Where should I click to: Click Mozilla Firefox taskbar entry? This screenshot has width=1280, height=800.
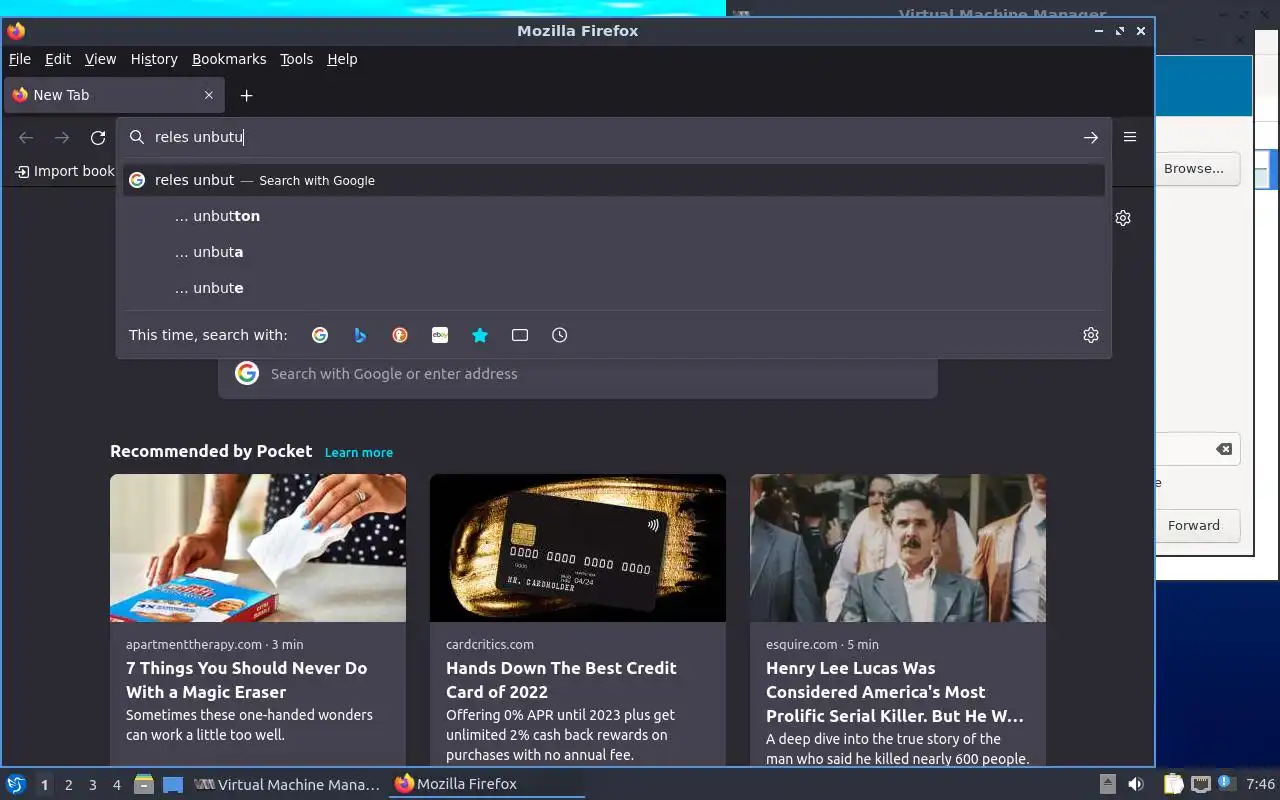point(486,784)
